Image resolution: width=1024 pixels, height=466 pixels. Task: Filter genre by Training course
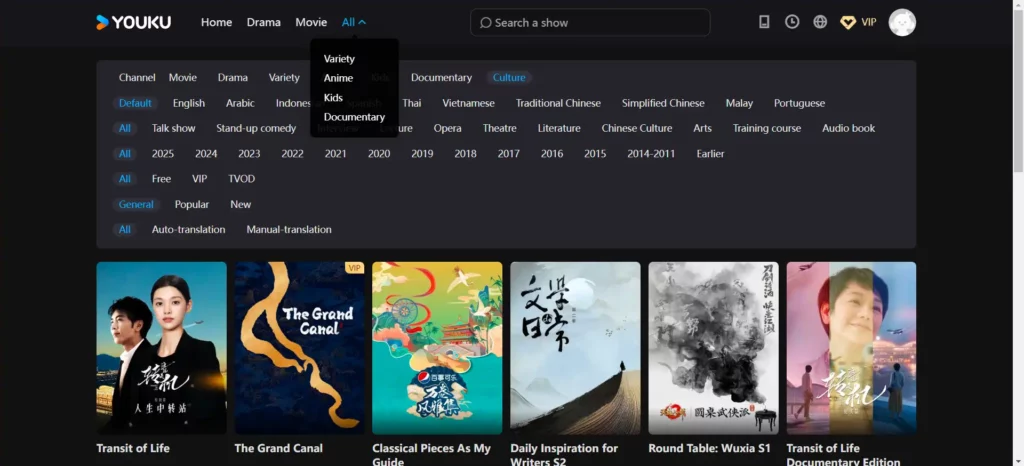[x=767, y=129]
